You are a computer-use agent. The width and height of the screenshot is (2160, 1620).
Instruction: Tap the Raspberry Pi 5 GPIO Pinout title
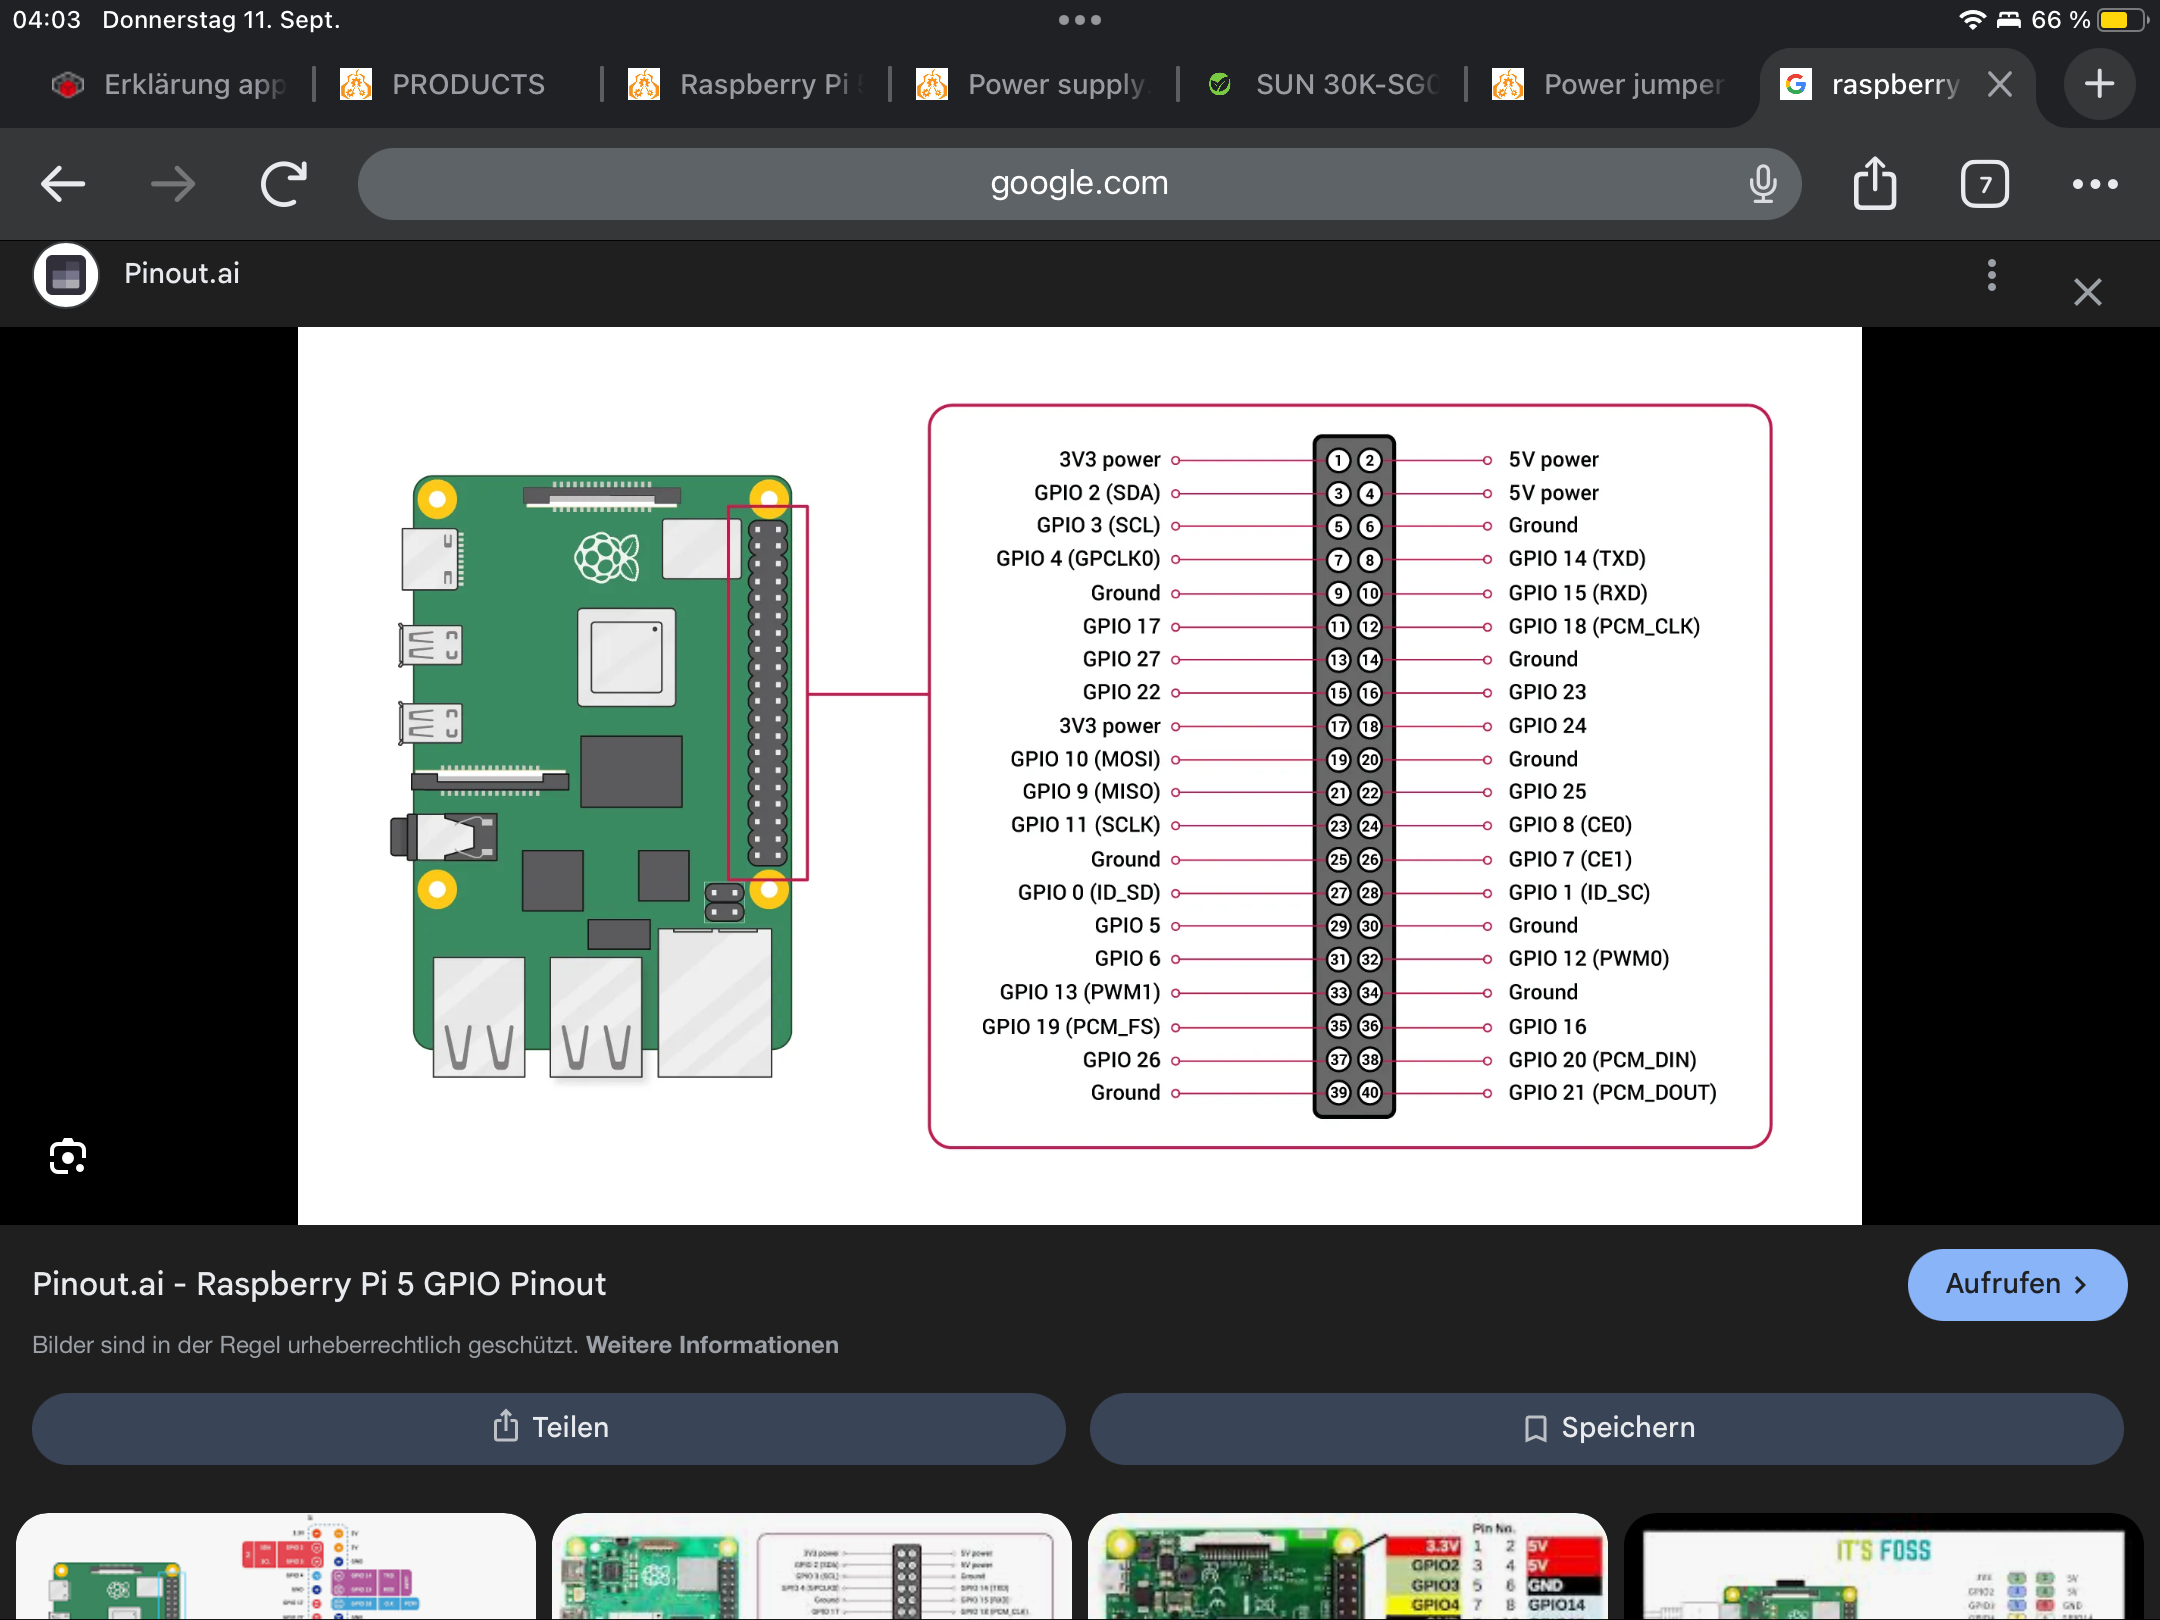(x=319, y=1284)
